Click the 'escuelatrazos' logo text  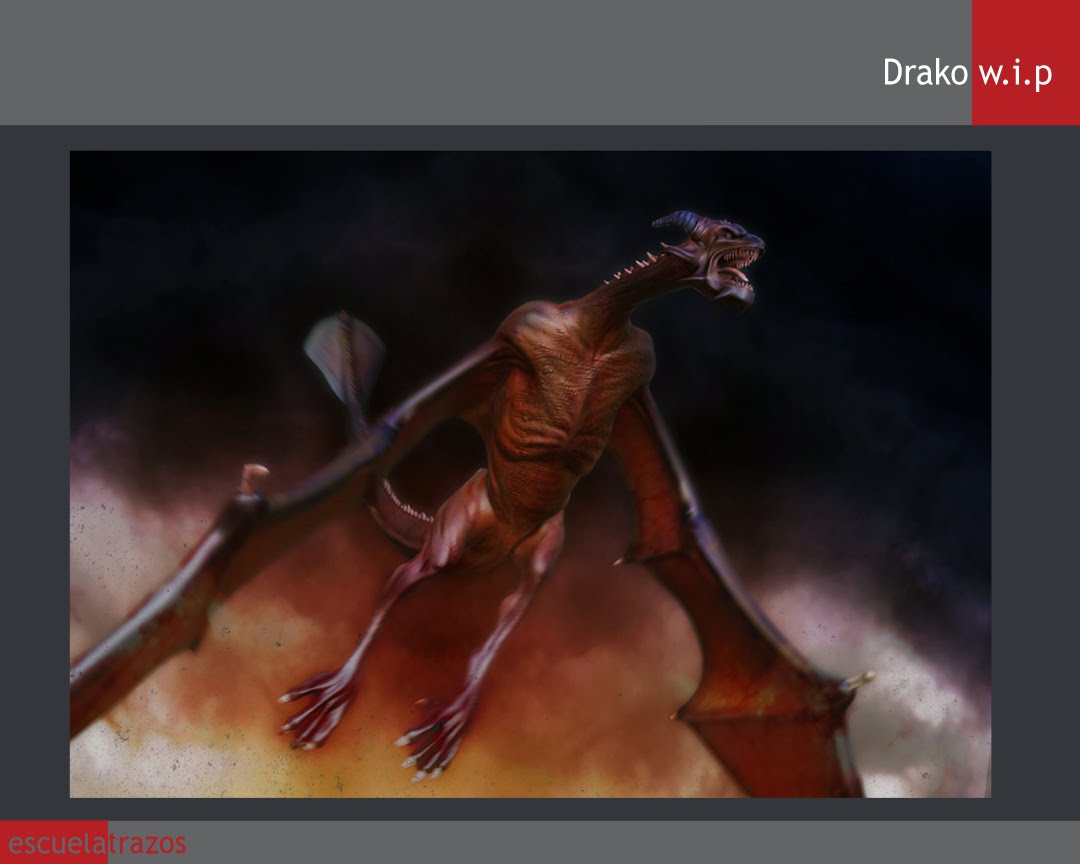pos(97,843)
